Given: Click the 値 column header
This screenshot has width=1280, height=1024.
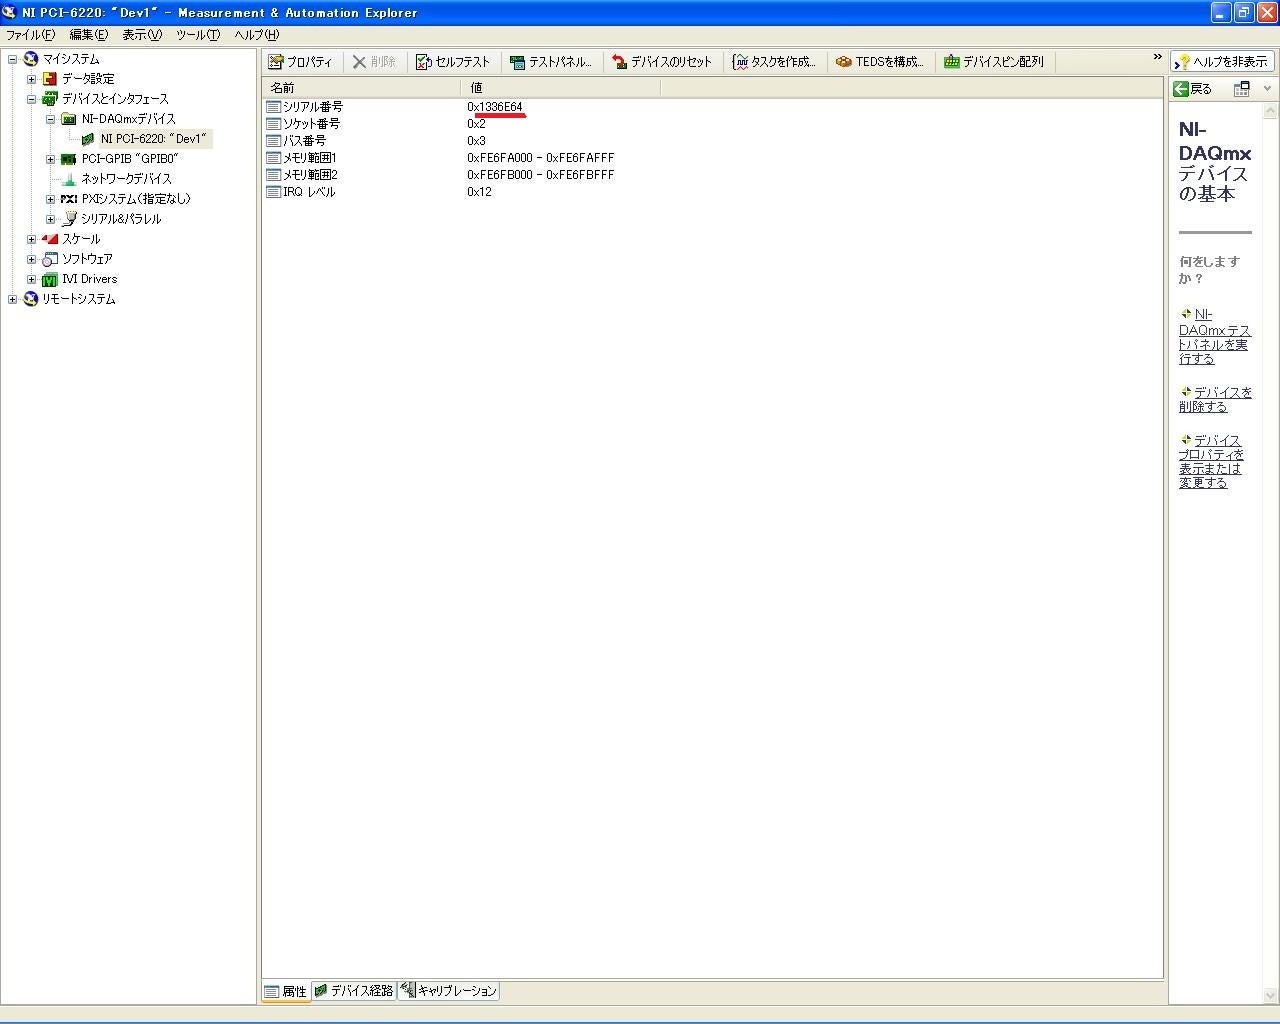Looking at the screenshot, I should click(560, 88).
